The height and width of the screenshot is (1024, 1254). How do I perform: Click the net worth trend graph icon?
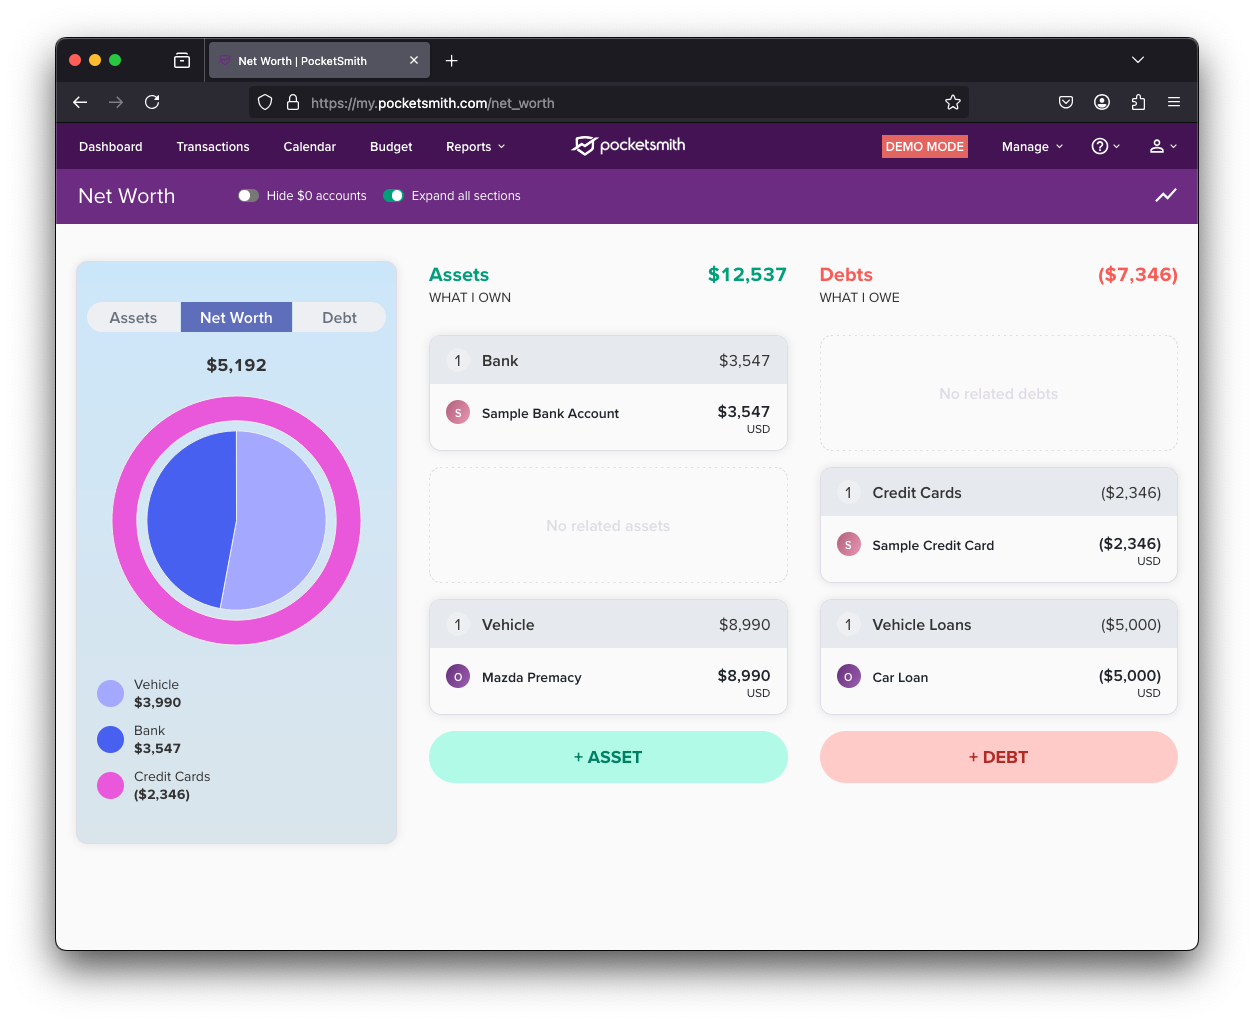click(1166, 196)
